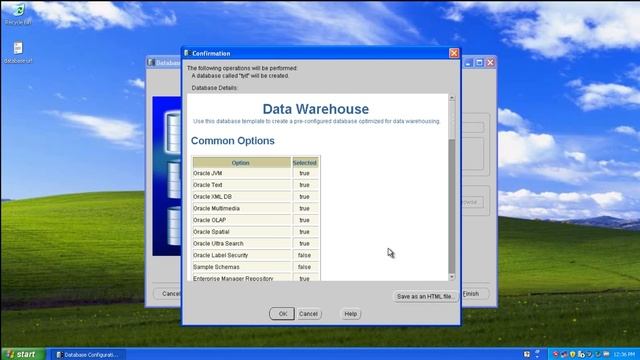
Task: Click the Database Configuration window title icon
Action: [x=151, y=62]
